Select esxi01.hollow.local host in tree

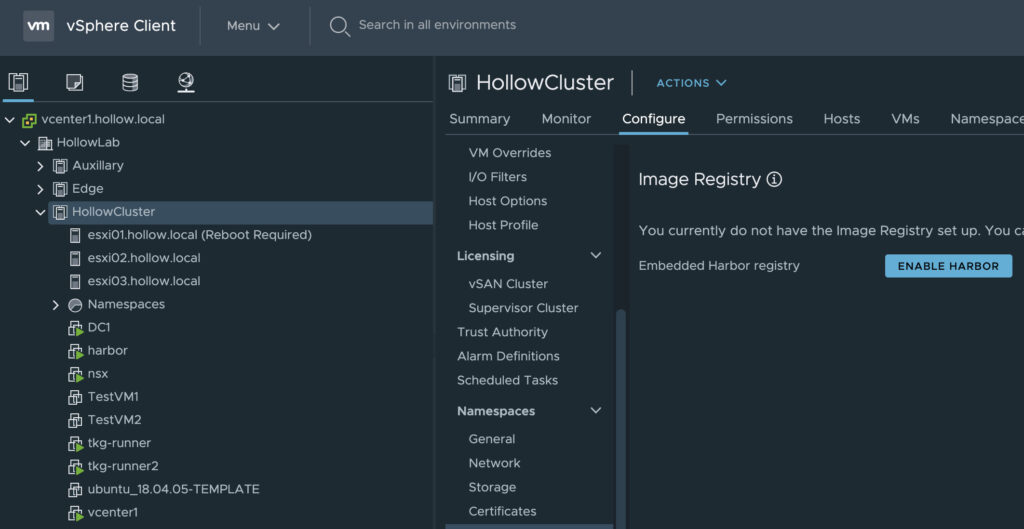[x=199, y=235]
